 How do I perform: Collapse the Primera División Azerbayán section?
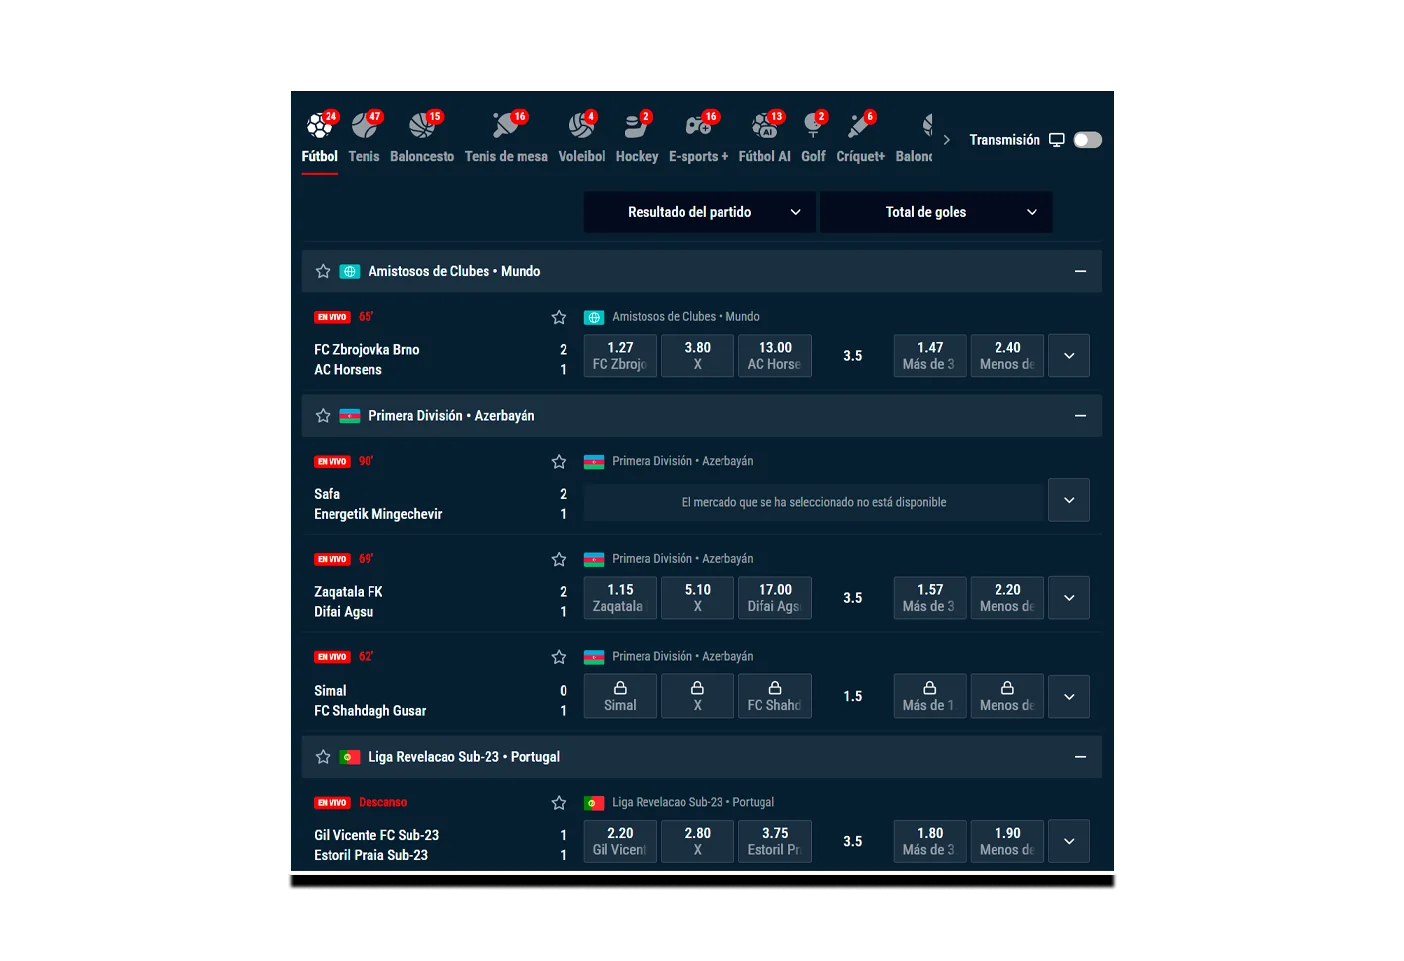(x=1080, y=416)
